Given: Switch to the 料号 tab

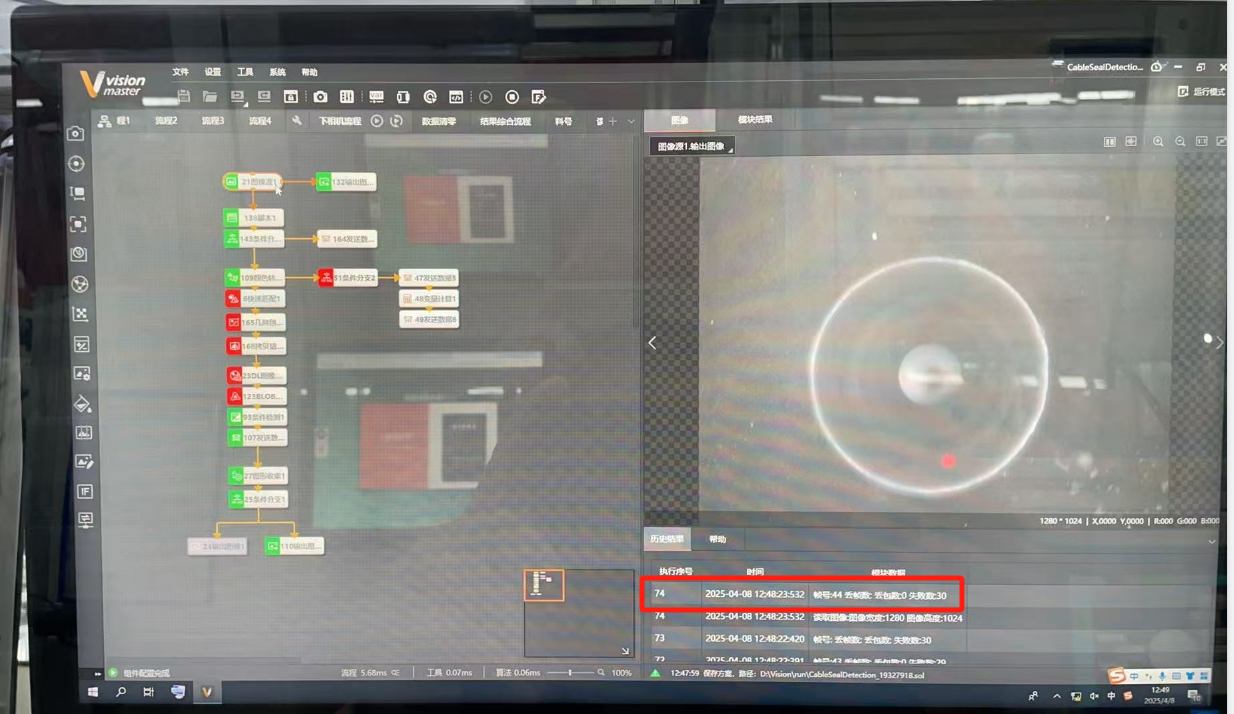Looking at the screenshot, I should coord(564,121).
